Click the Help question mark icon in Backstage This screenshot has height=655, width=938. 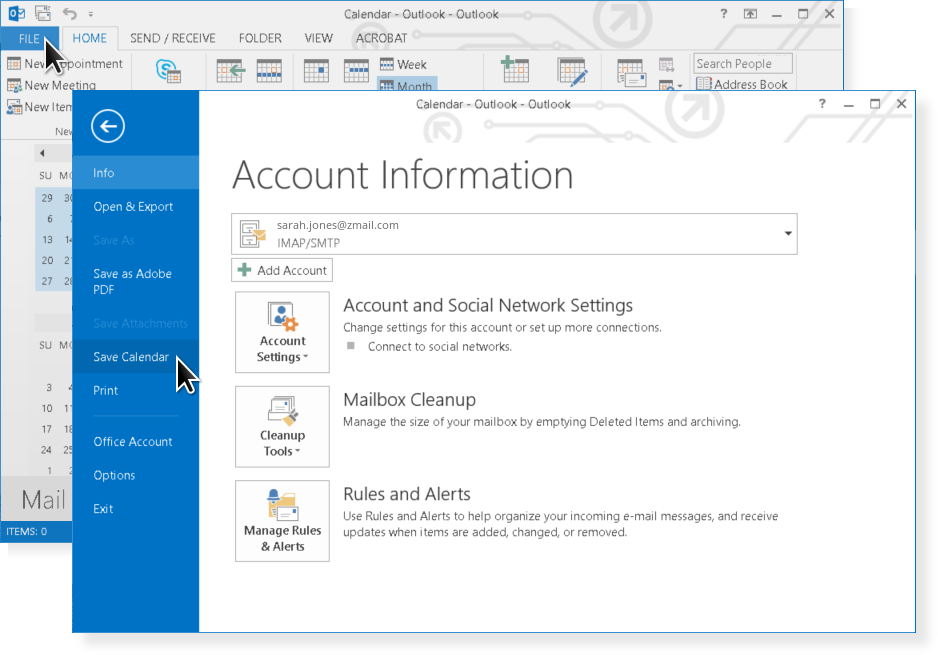click(x=822, y=104)
